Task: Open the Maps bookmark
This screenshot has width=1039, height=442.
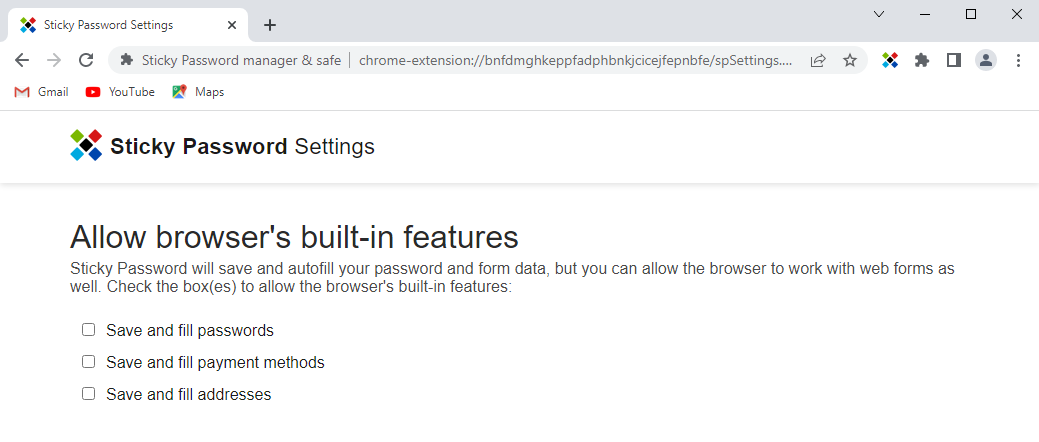Action: tap(198, 92)
